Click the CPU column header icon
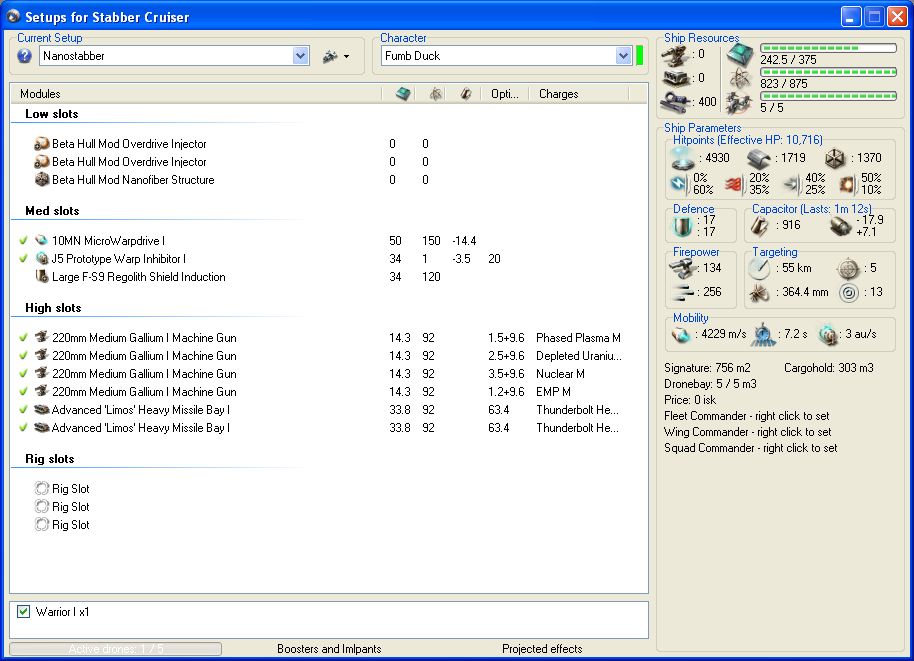914x661 pixels. pyautogui.click(x=403, y=94)
